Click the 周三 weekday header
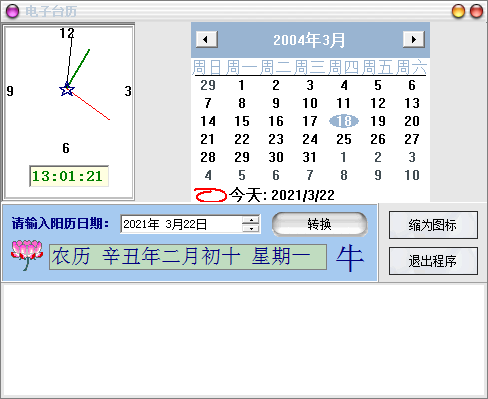Image resolution: width=488 pixels, height=399 pixels. click(x=309, y=67)
